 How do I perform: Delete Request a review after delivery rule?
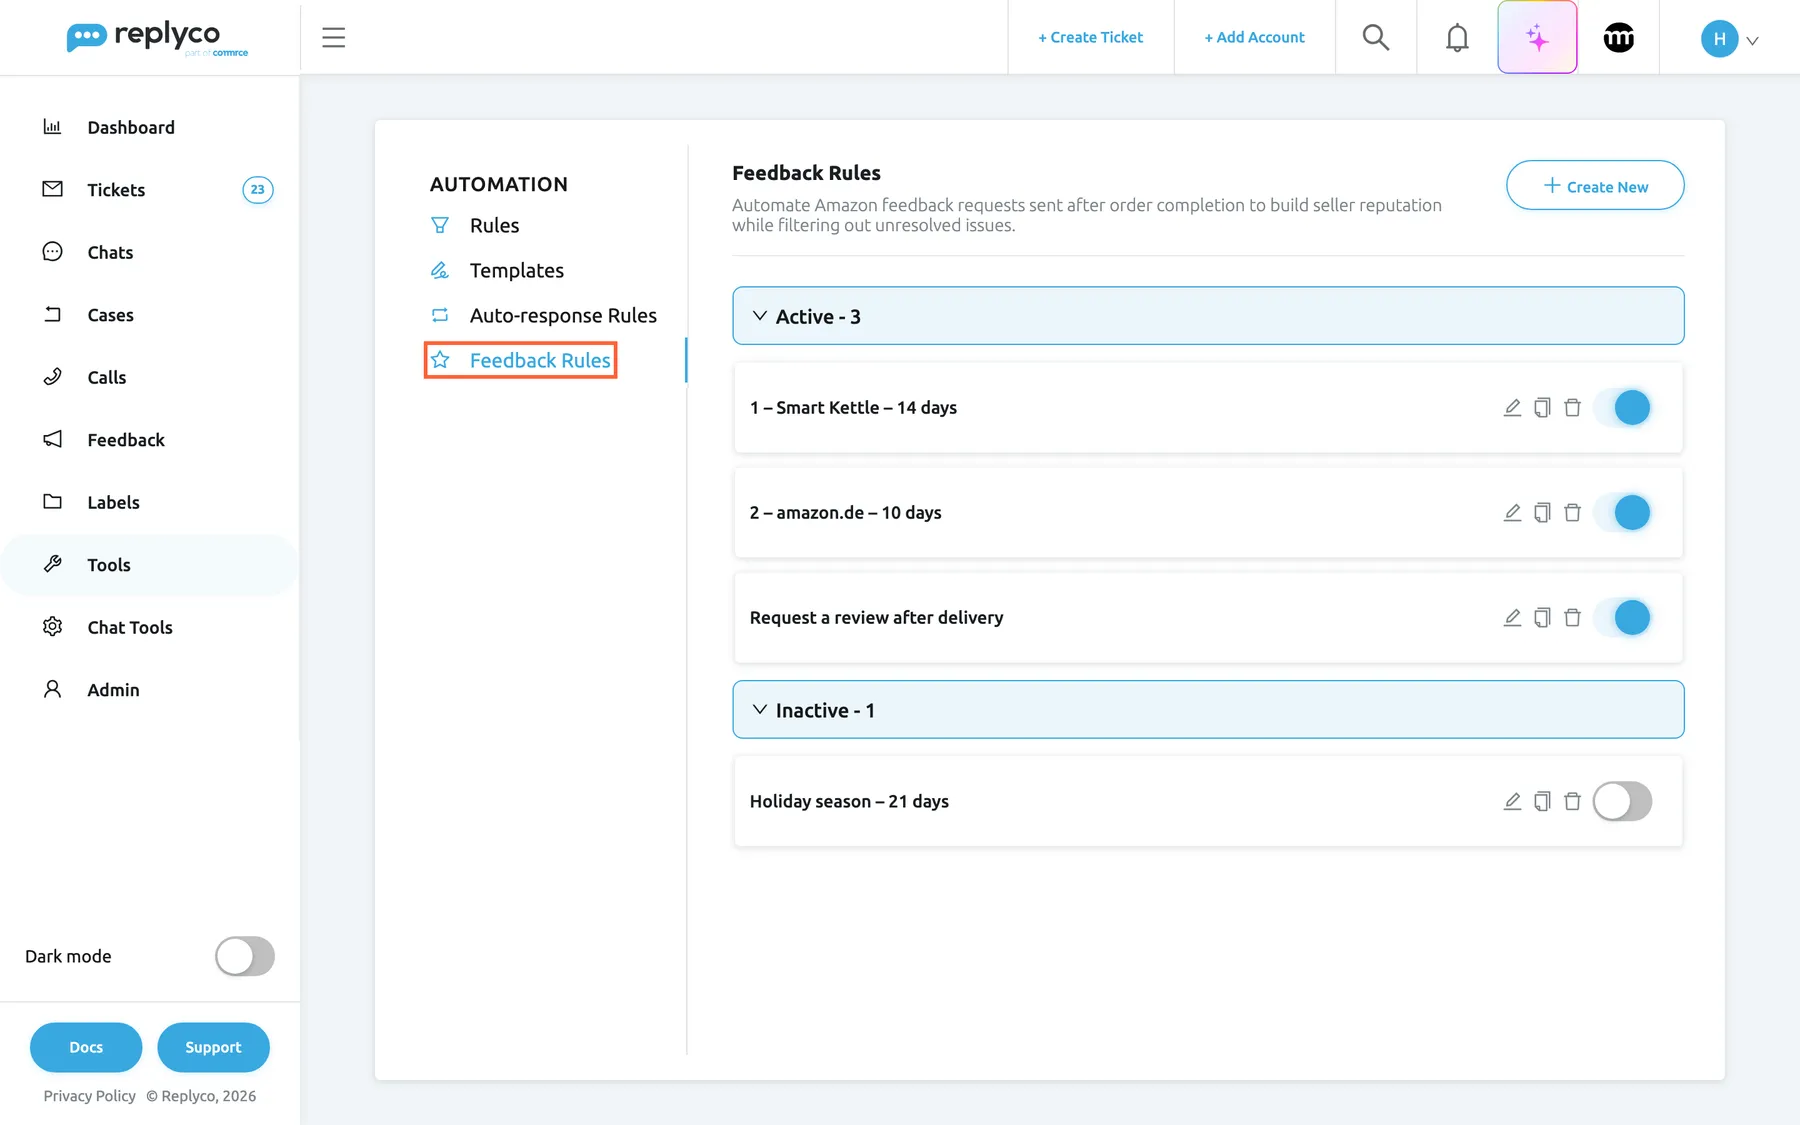1572,618
